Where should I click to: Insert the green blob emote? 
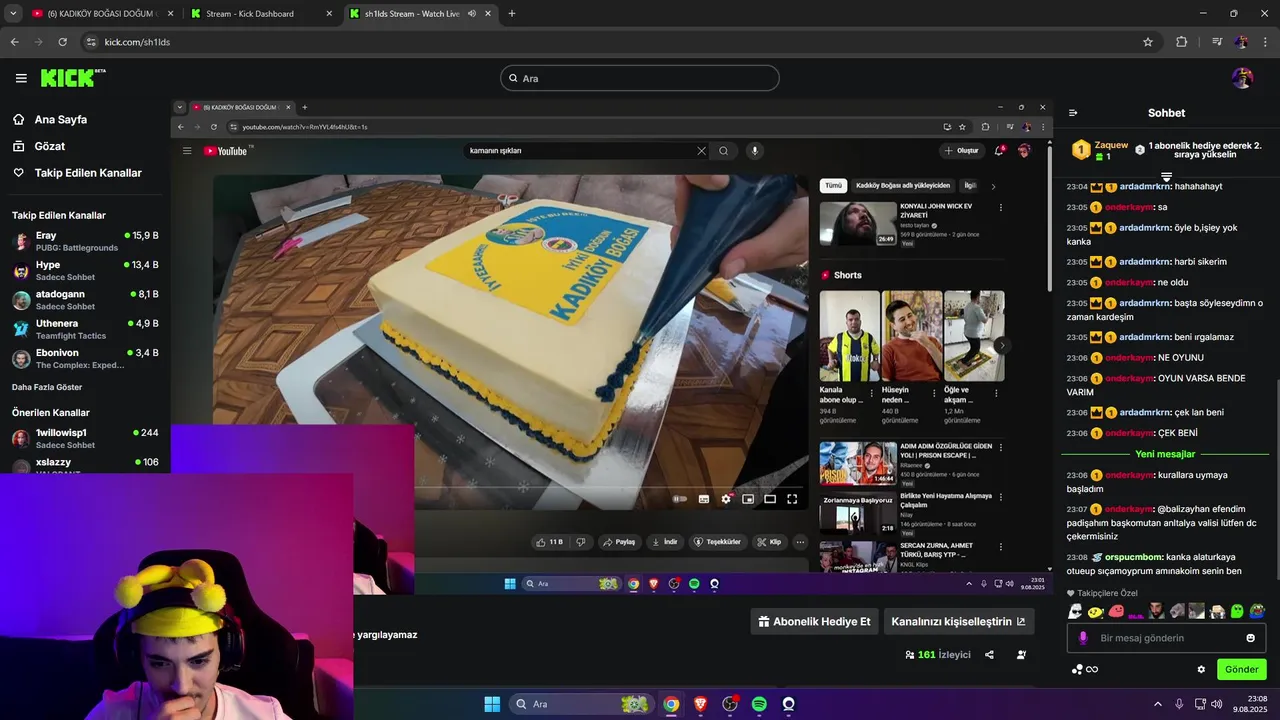pos(1237,611)
